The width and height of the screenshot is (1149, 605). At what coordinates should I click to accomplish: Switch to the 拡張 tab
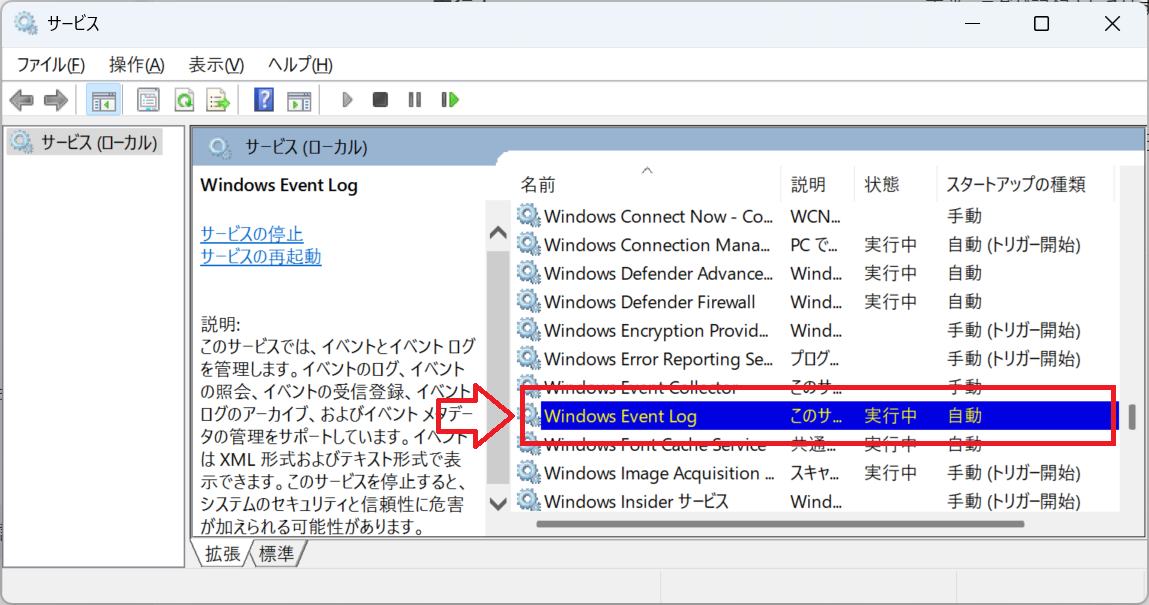222,554
